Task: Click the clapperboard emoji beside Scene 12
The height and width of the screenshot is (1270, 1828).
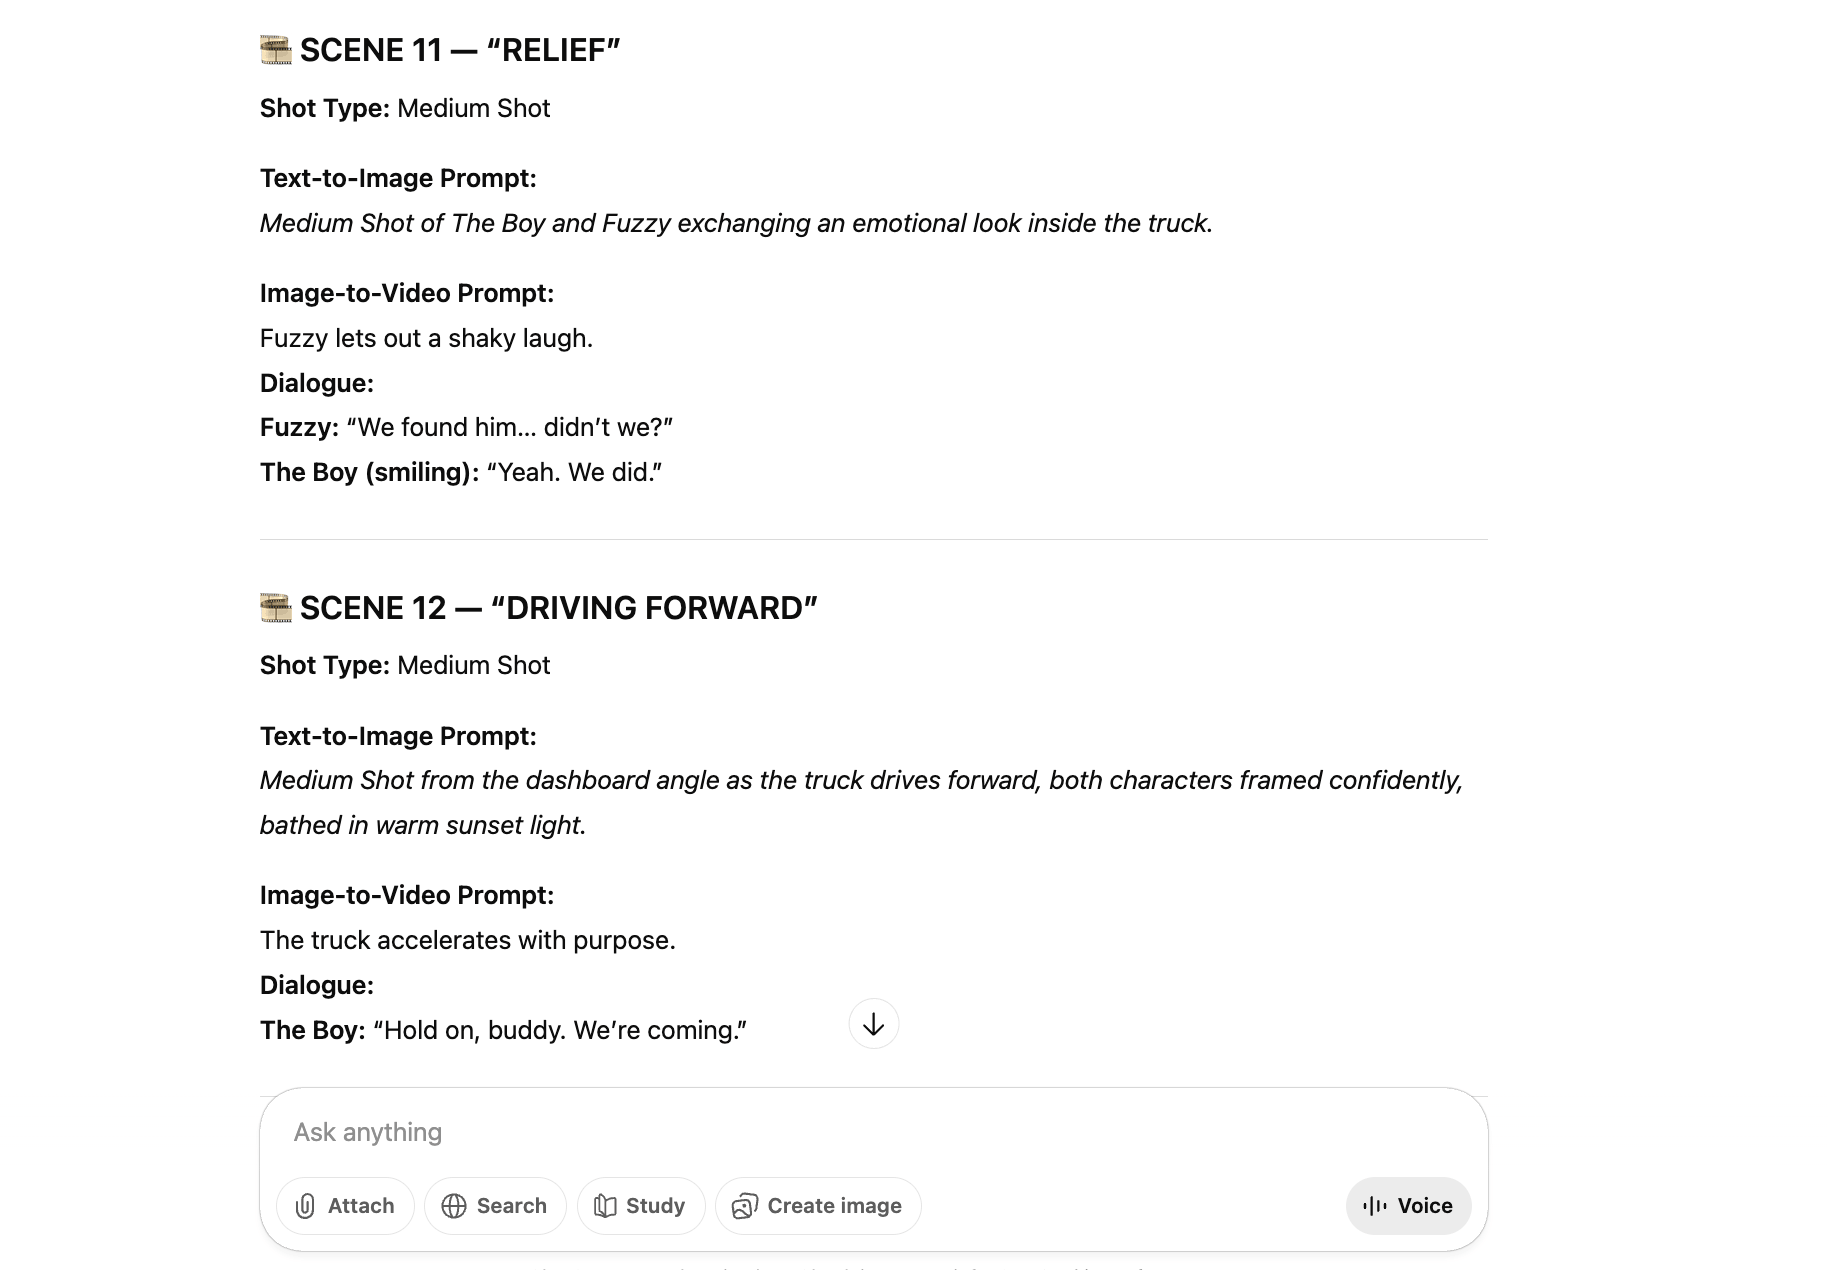Action: tap(276, 608)
